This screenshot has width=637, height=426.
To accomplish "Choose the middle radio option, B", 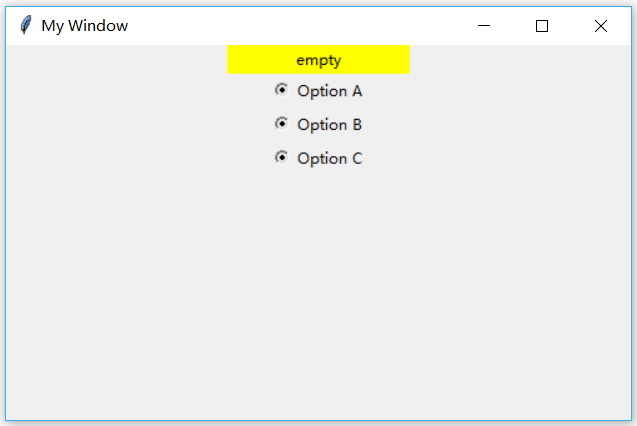I will pyautogui.click(x=281, y=123).
